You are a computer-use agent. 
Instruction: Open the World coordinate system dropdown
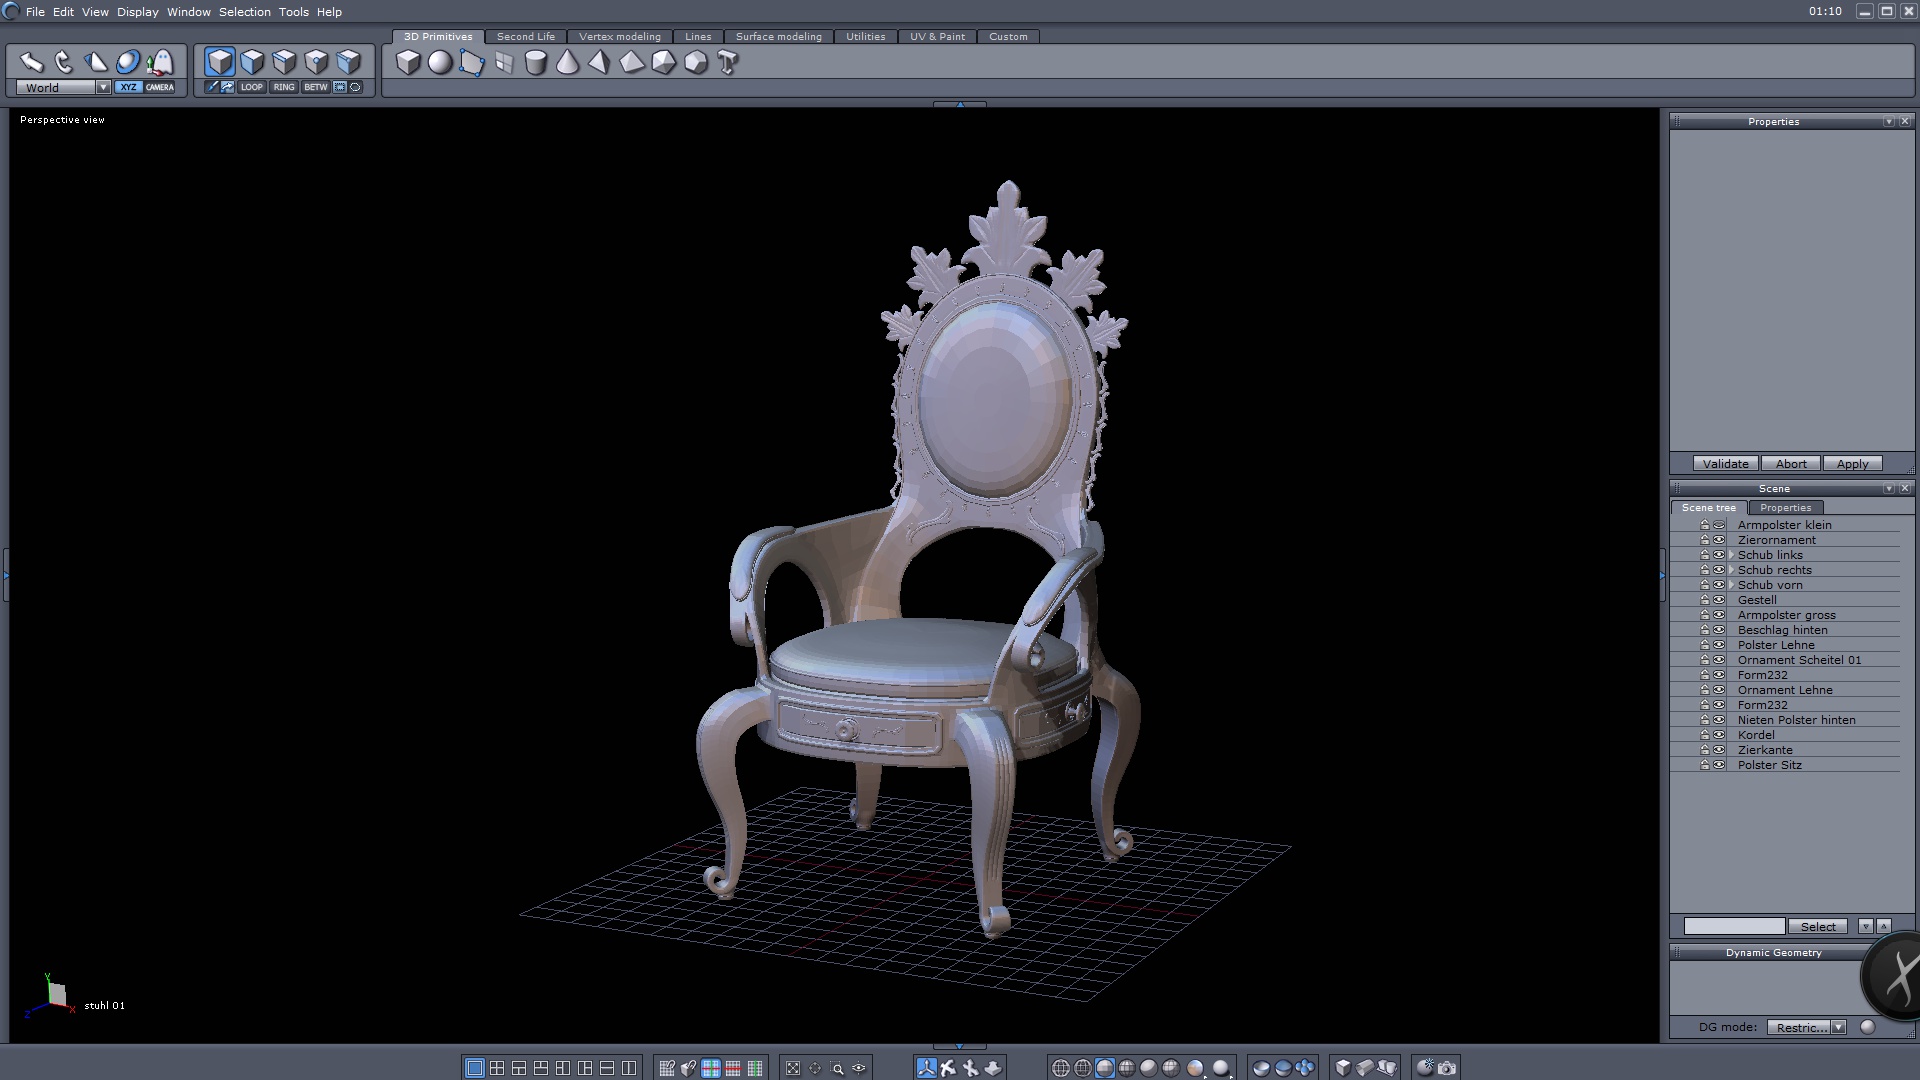pos(103,88)
